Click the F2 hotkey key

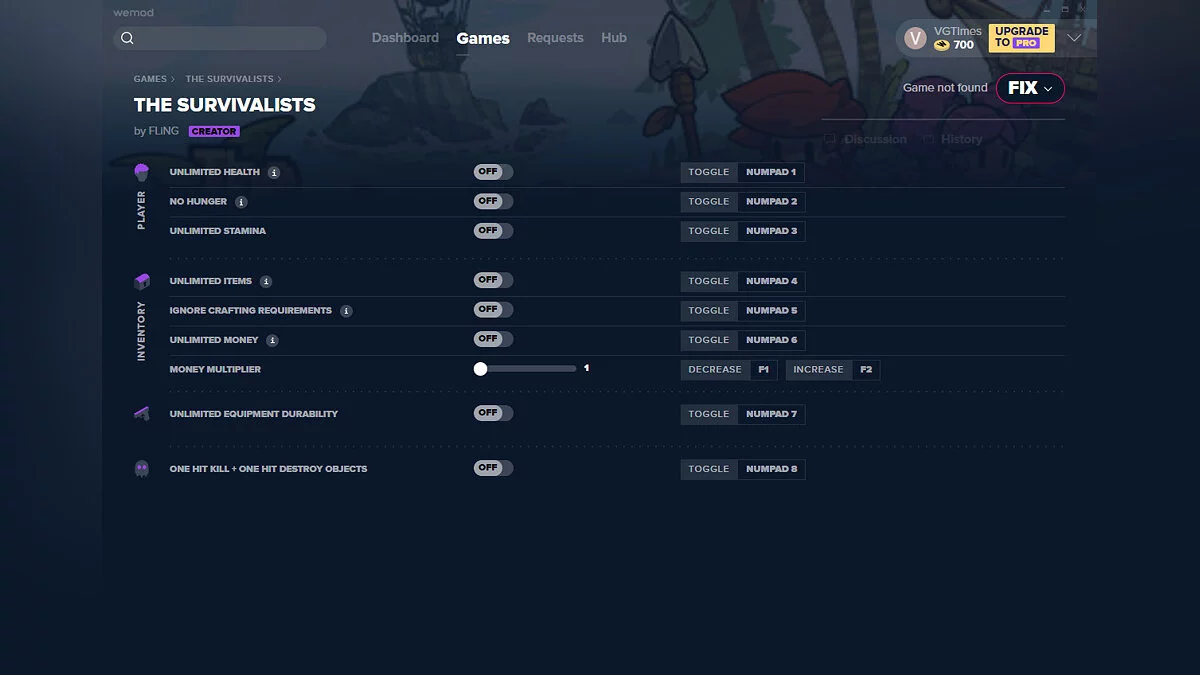coord(866,370)
